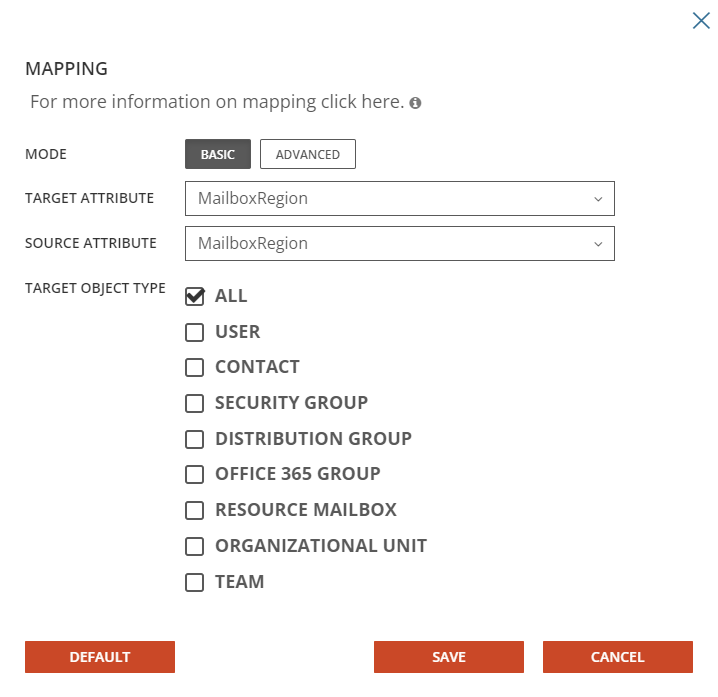Uncheck the ALL object type checkbox
Screen dimensions: 718x697
click(195, 296)
